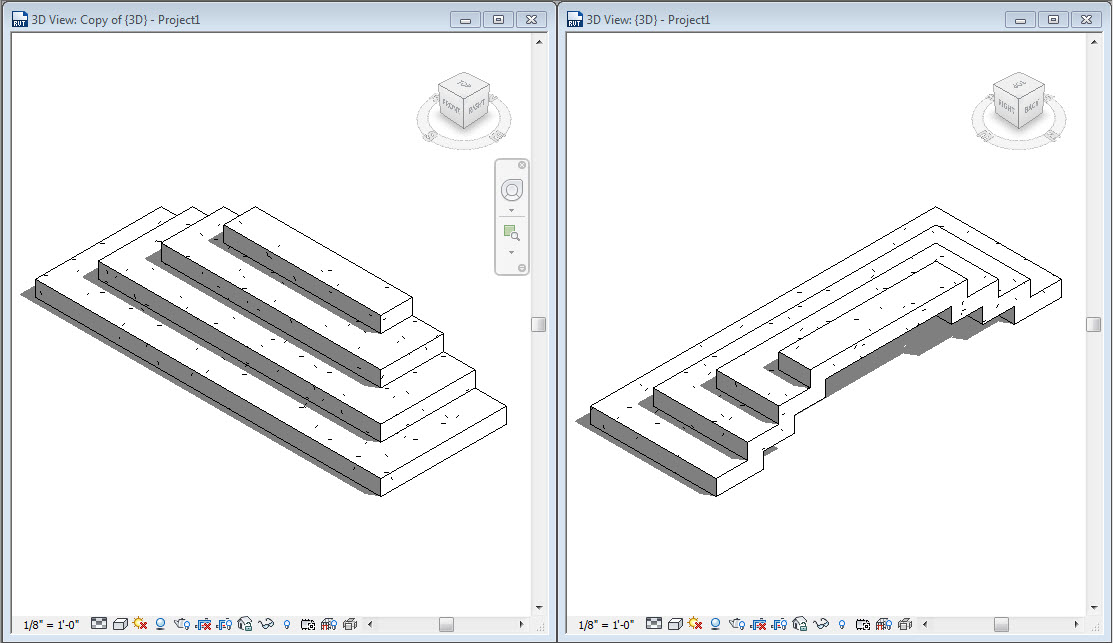The image size is (1114, 643).
Task: Click horizontal scrollbar thumb in {3D} view
Action: coord(1001,625)
